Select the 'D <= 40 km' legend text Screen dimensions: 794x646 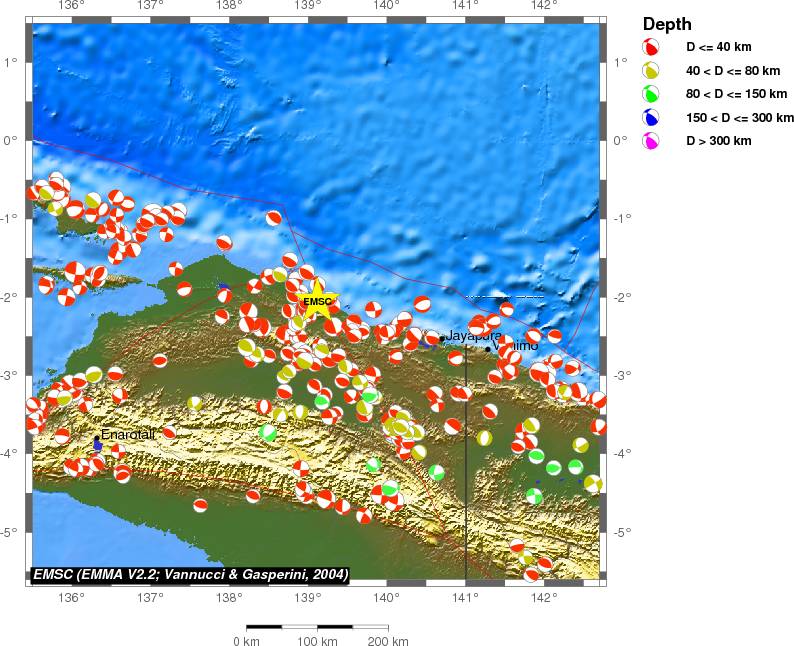[x=717, y=47]
